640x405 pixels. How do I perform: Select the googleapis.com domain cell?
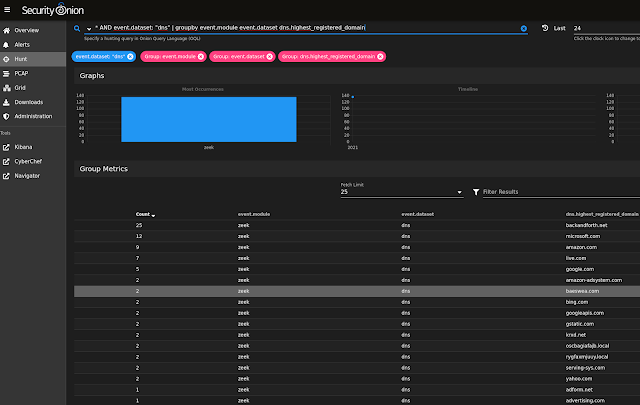point(585,313)
